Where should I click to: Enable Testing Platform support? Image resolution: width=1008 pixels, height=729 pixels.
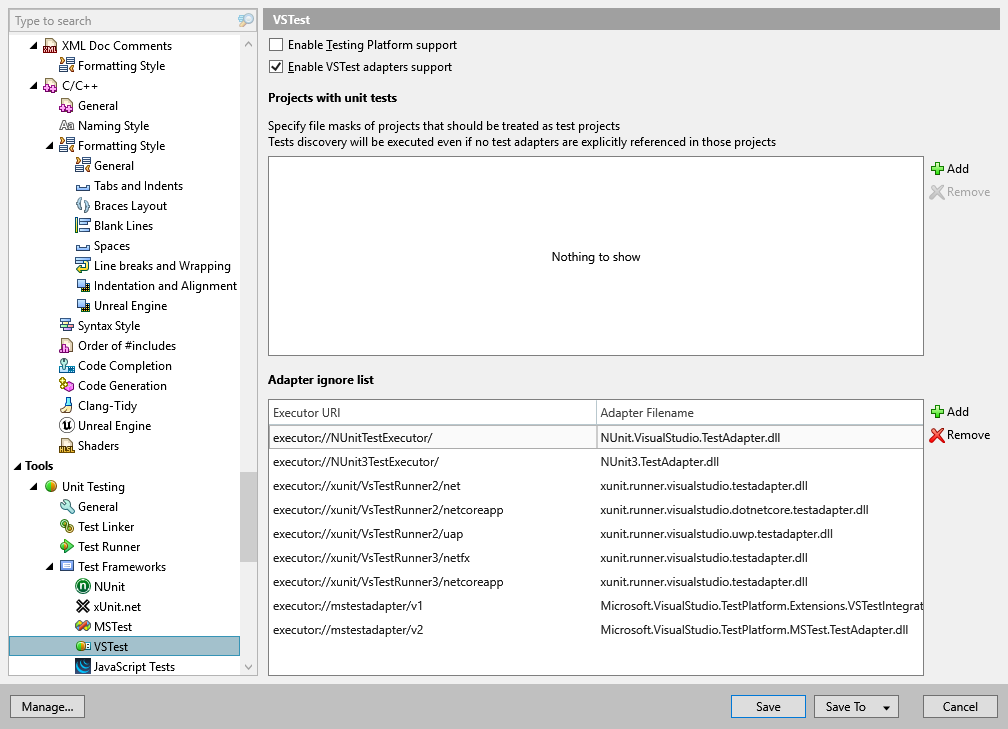[275, 45]
